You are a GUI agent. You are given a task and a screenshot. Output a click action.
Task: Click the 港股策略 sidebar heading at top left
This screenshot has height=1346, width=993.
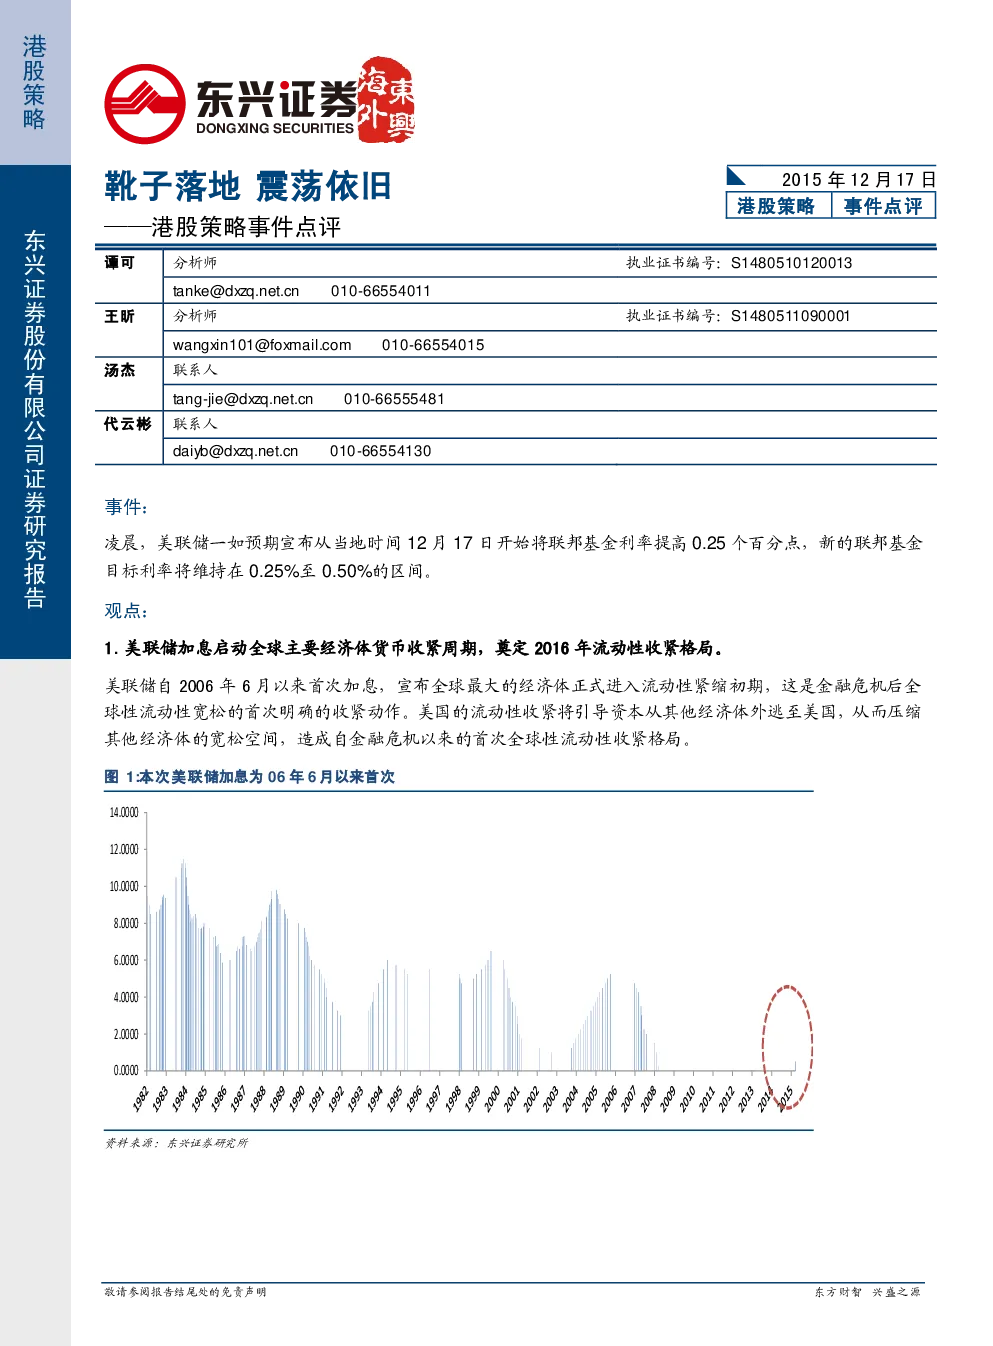[35, 82]
